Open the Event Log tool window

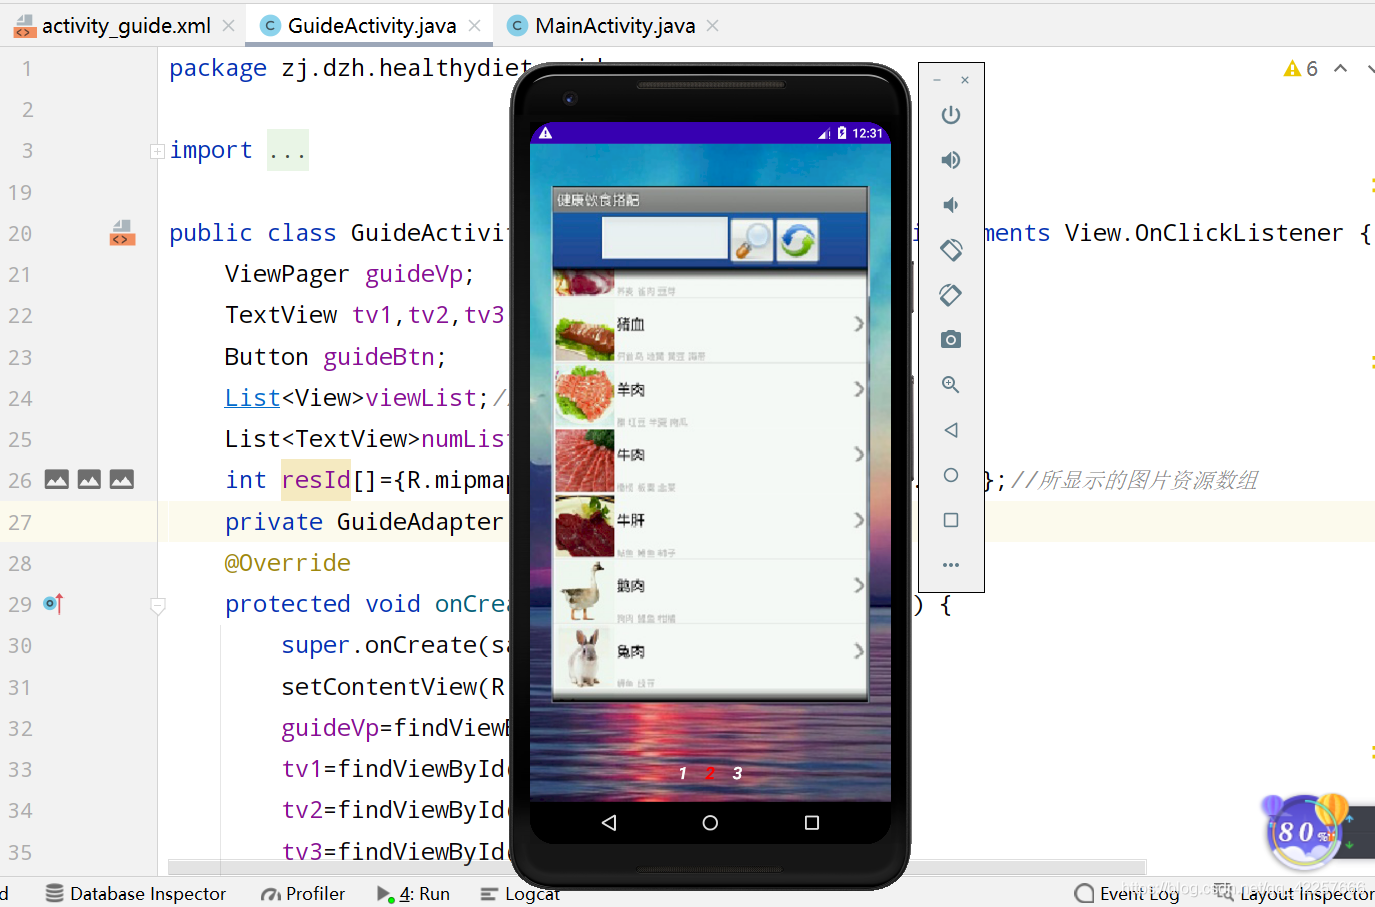click(1127, 893)
